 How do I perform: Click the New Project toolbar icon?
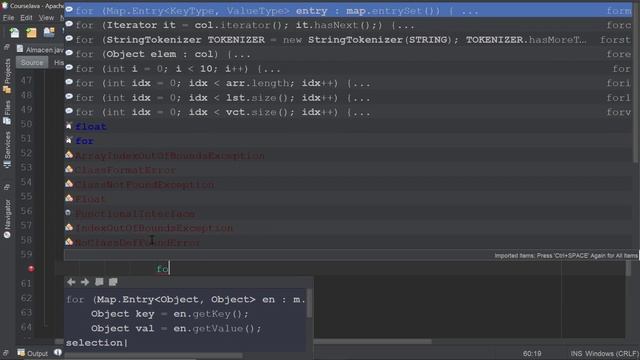pos(31,33)
